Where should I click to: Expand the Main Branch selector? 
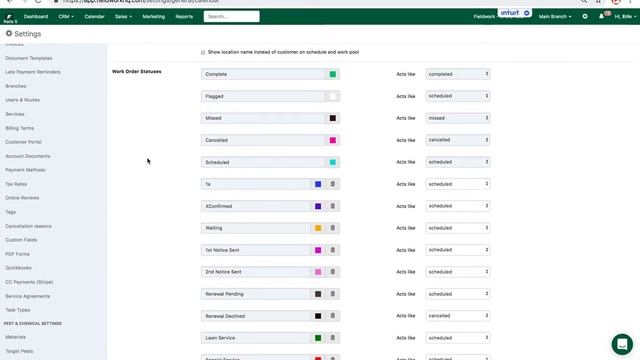point(555,17)
